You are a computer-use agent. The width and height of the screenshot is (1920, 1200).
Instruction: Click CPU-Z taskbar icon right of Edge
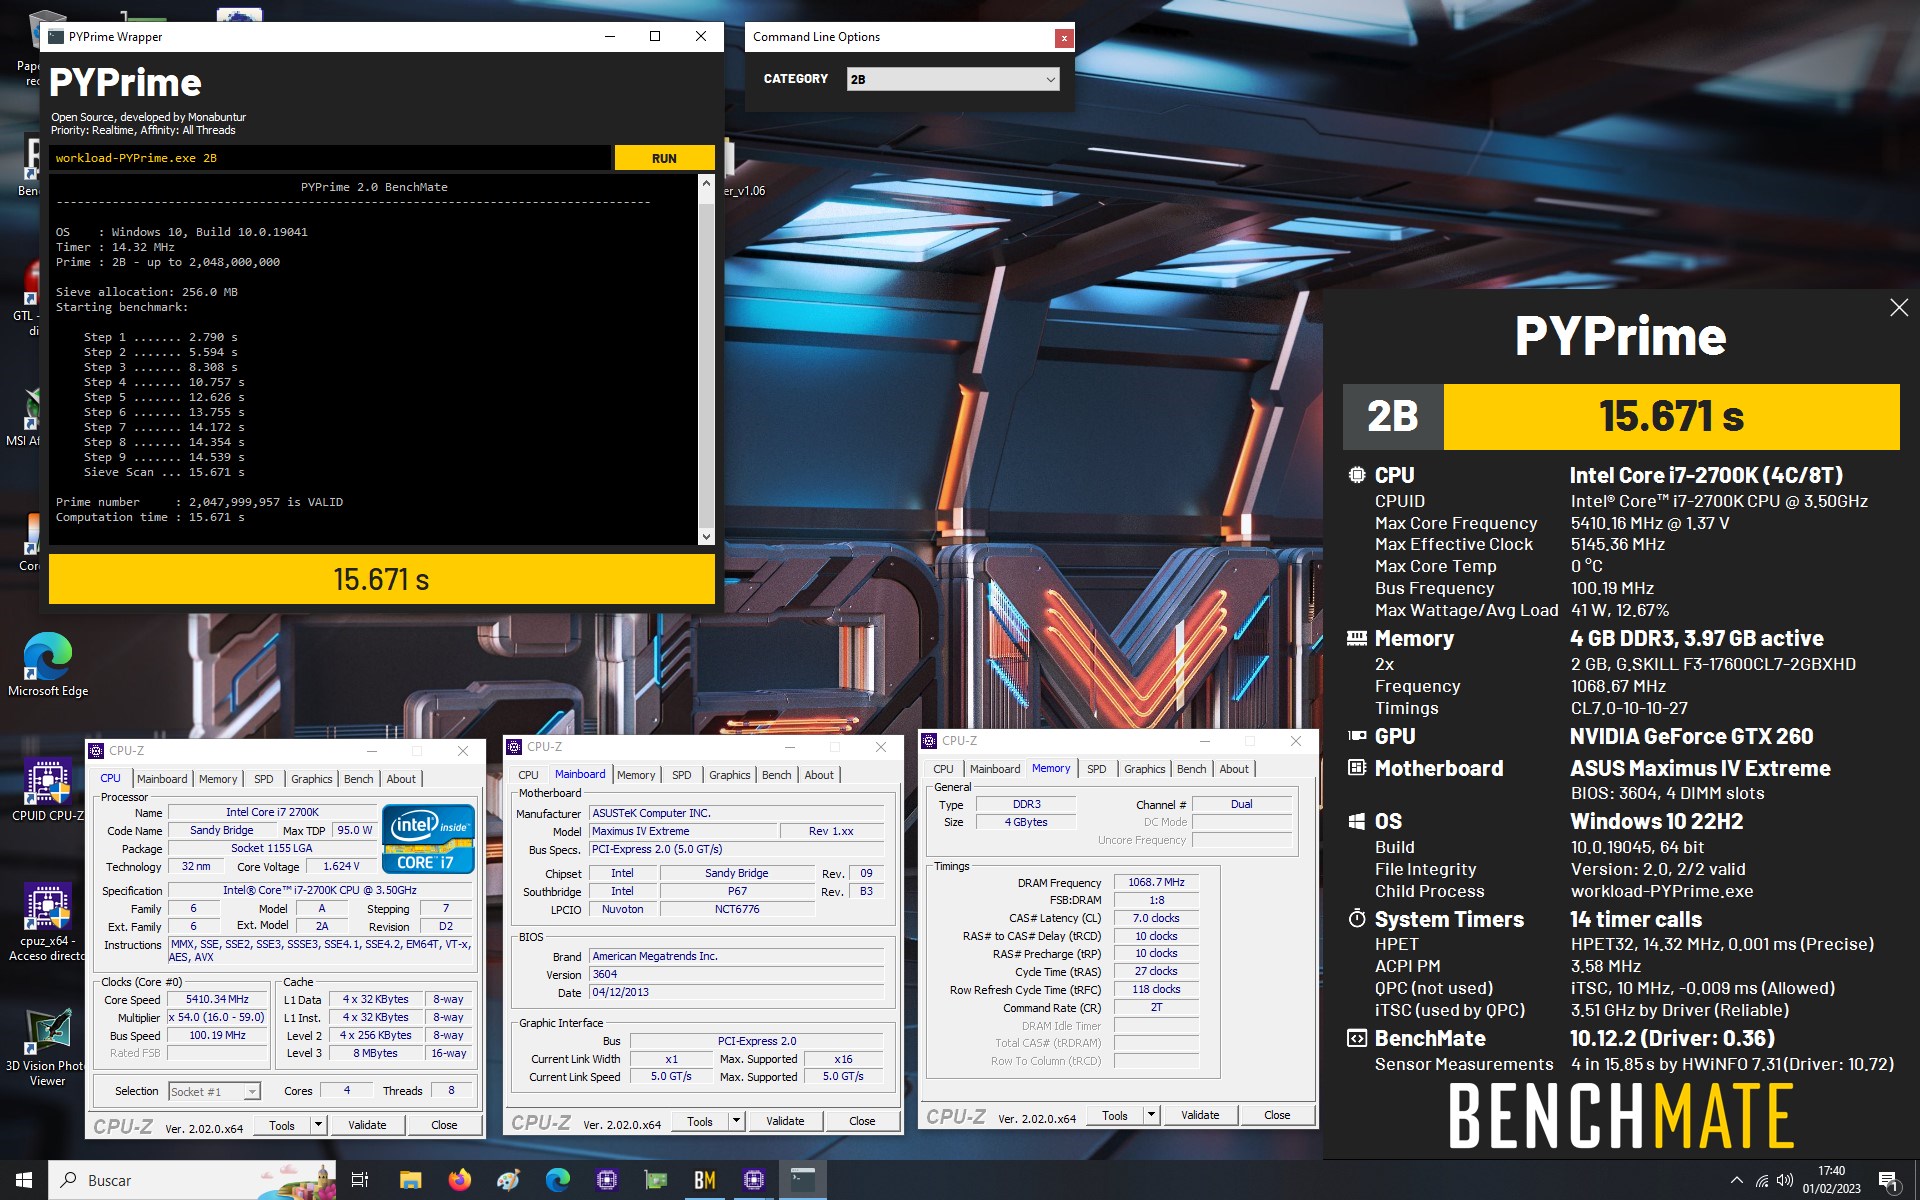(x=607, y=1180)
